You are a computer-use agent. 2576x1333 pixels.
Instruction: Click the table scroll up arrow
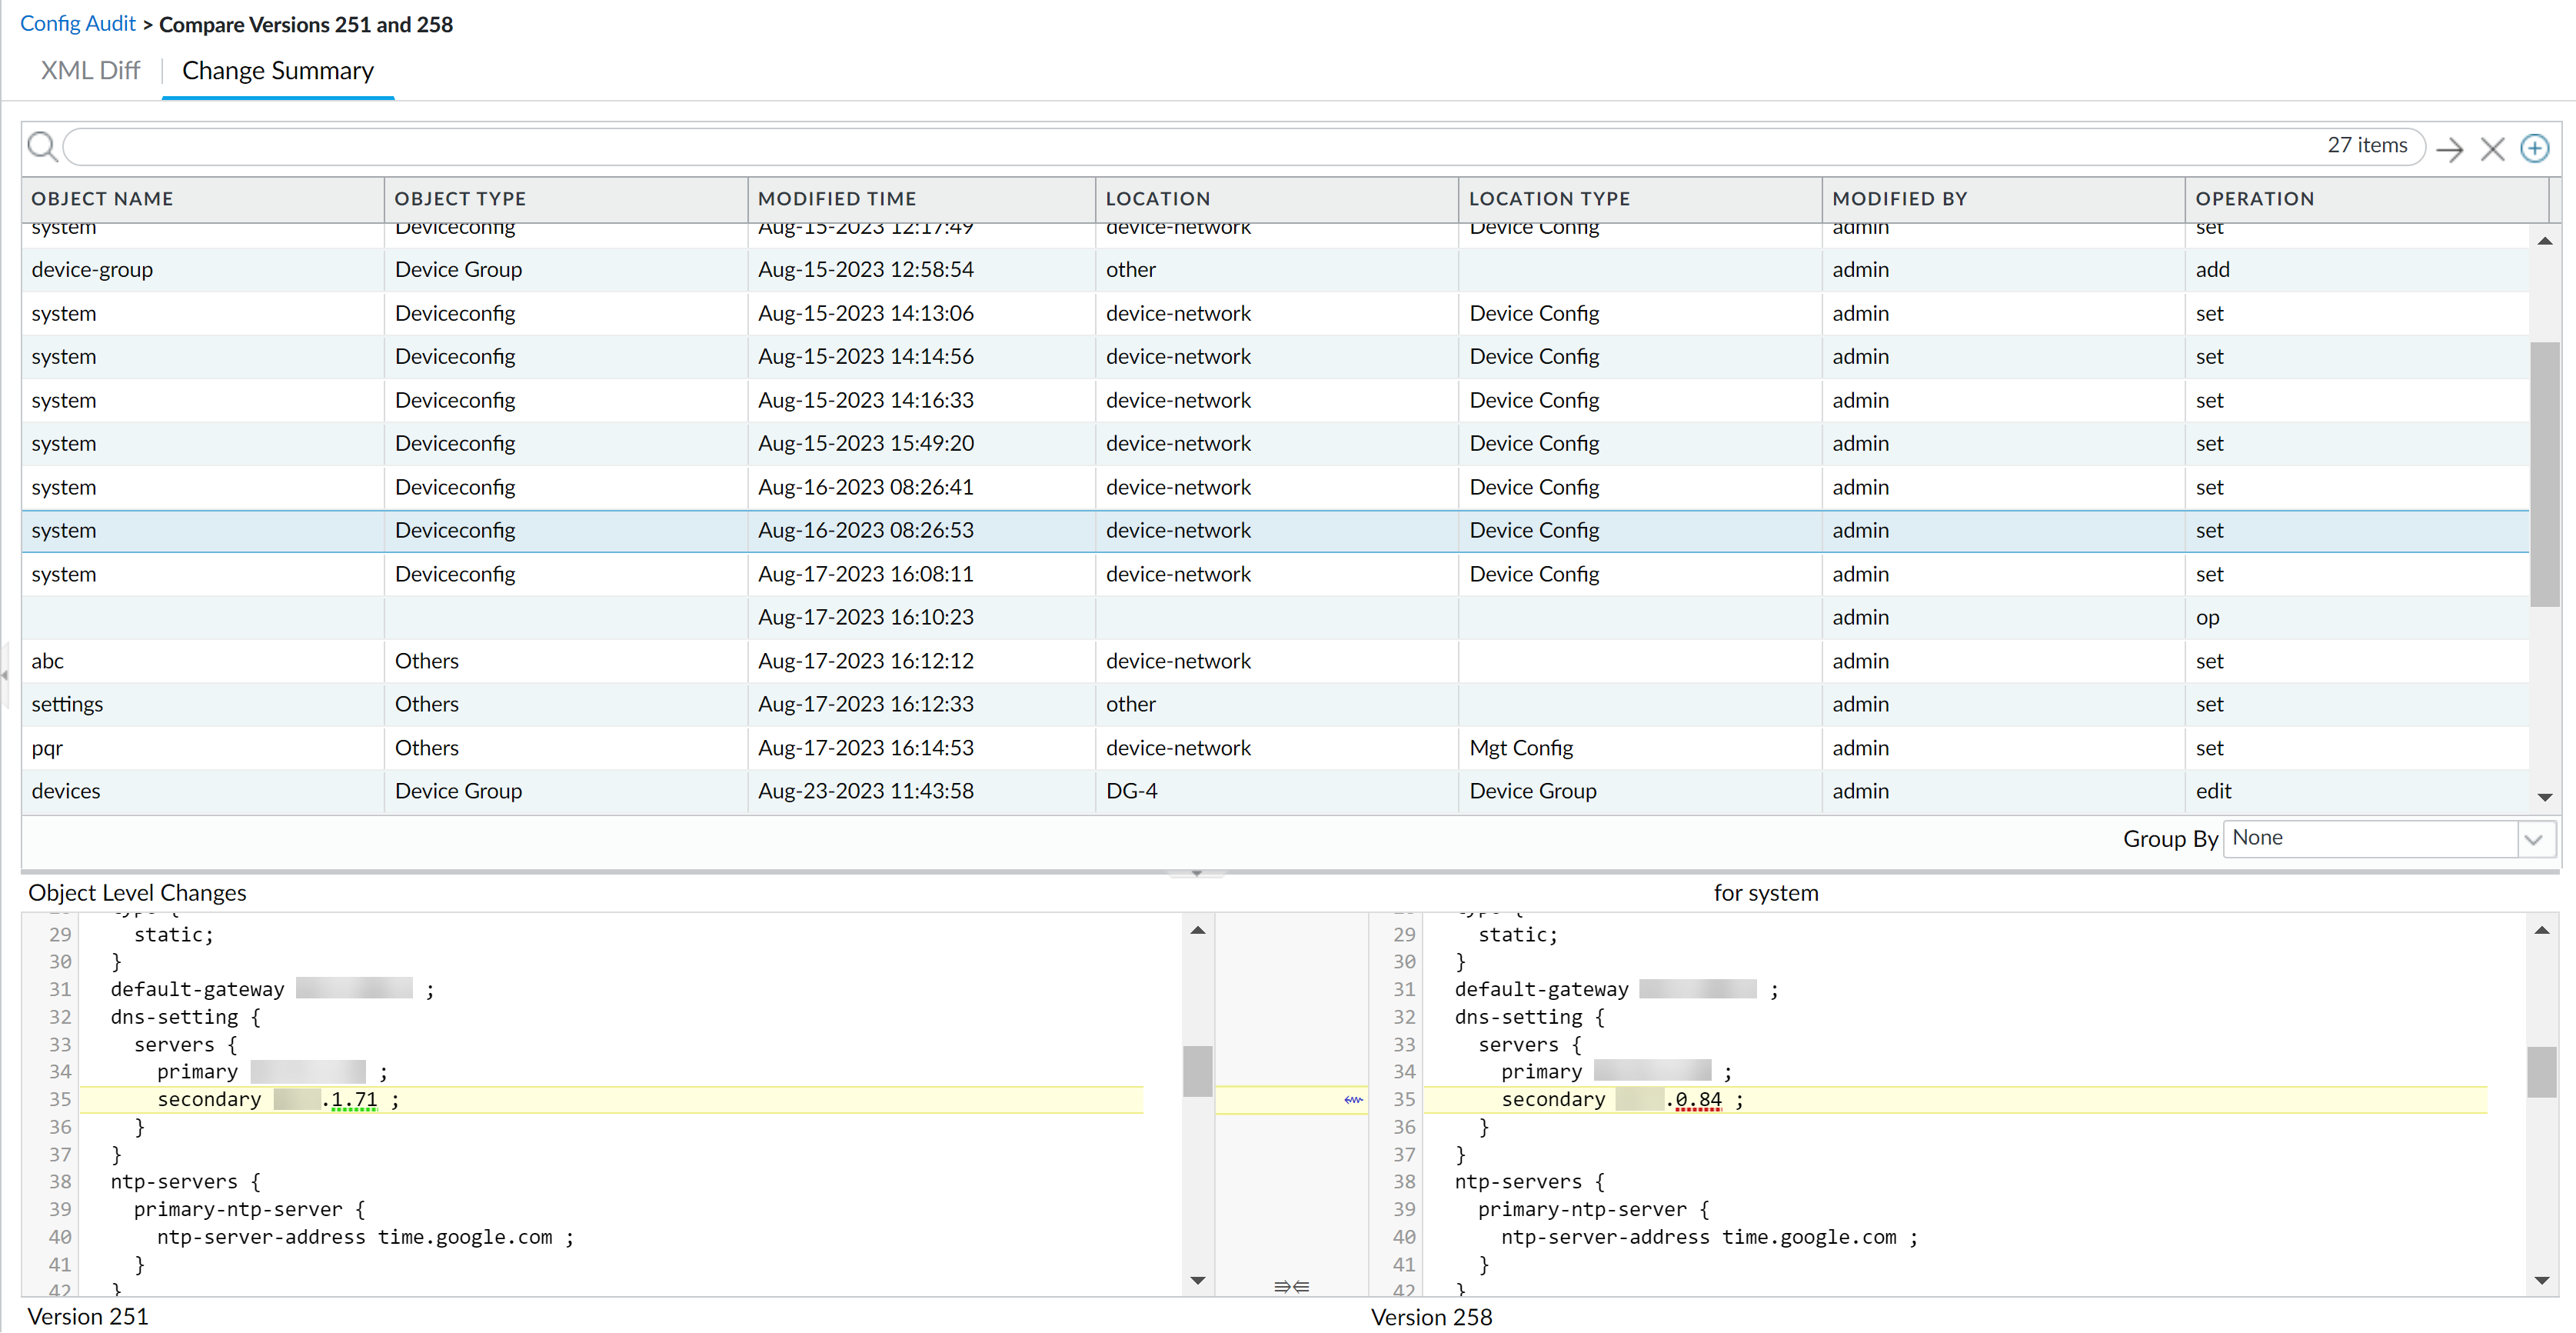[2545, 241]
